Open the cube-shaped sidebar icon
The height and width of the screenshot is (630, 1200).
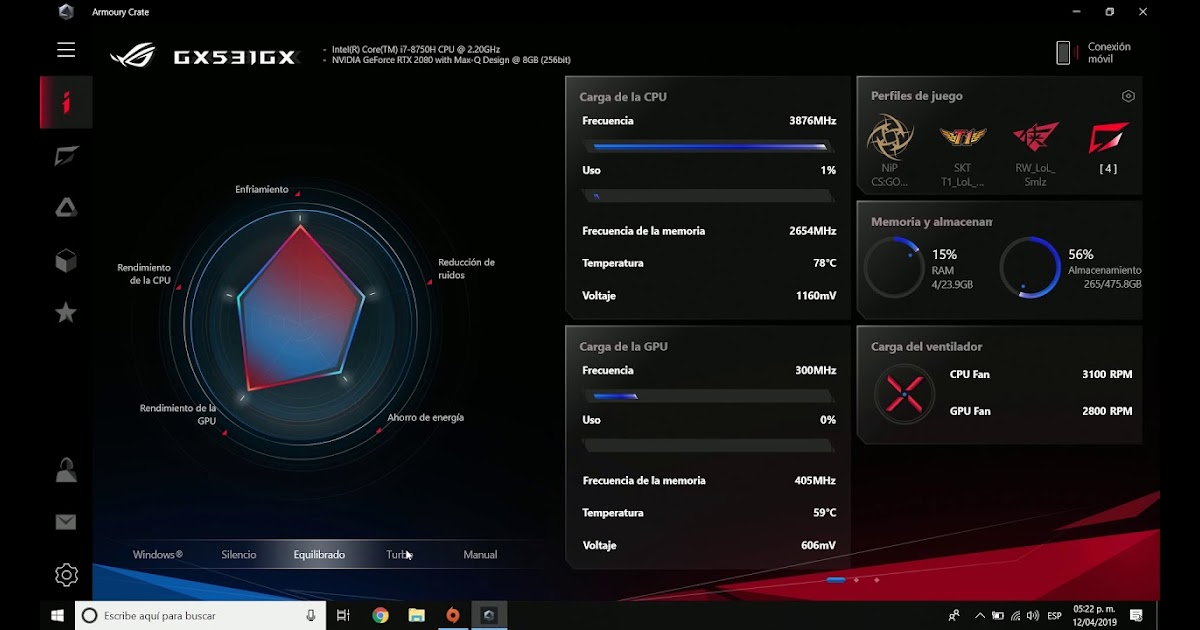[66, 261]
